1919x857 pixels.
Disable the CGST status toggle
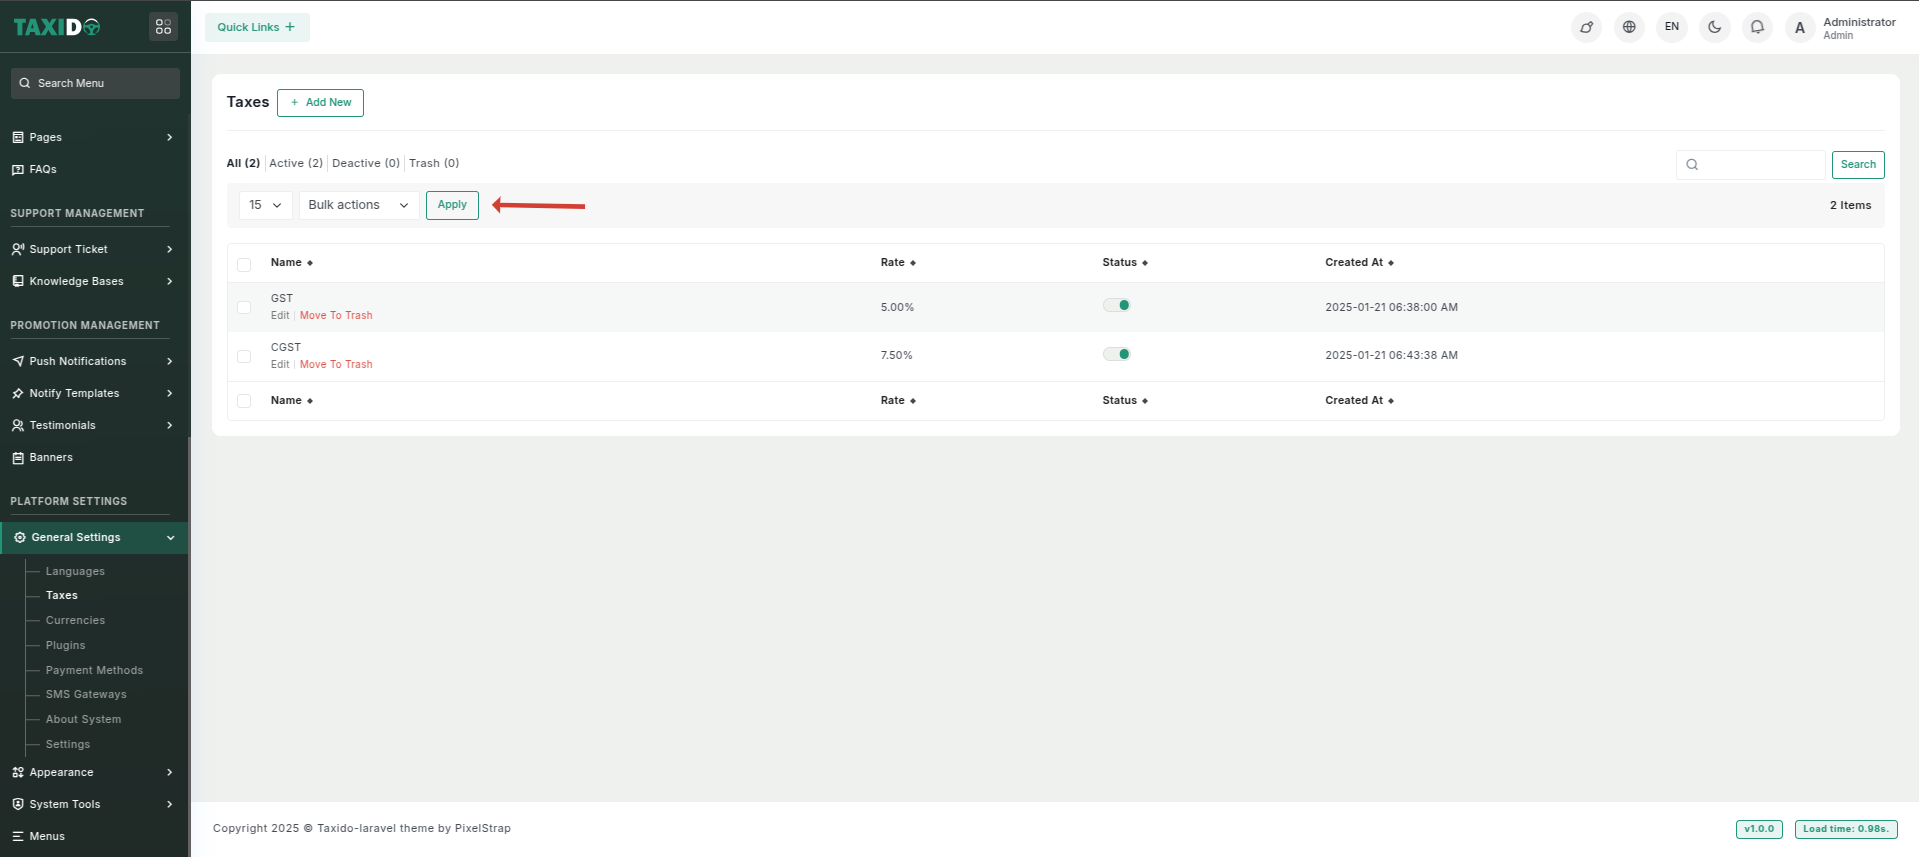[x=1116, y=354]
